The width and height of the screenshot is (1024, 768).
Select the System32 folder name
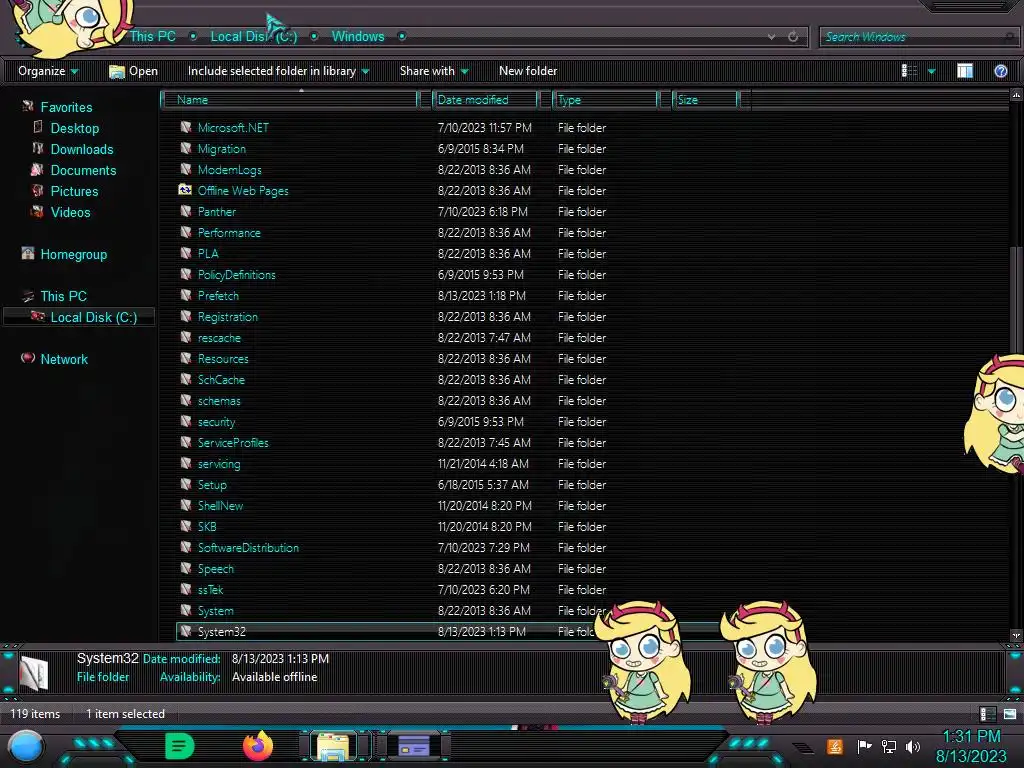pos(221,632)
